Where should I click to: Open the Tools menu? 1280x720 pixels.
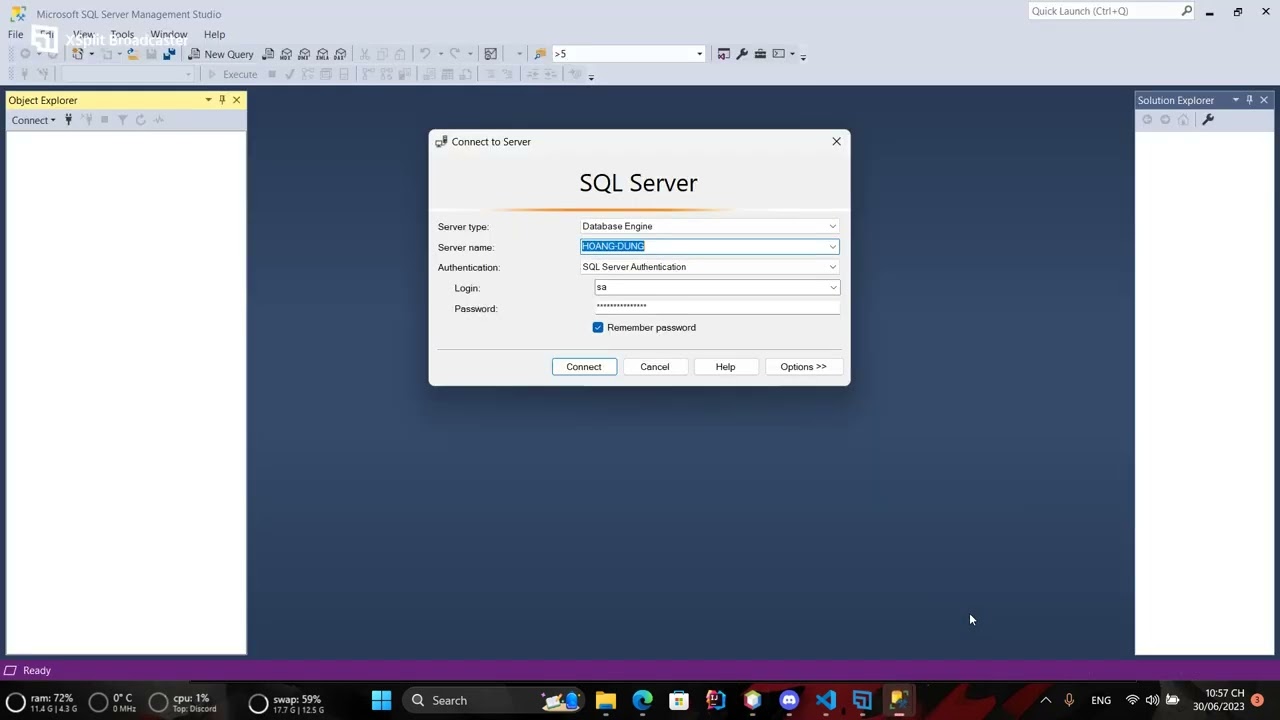122,34
